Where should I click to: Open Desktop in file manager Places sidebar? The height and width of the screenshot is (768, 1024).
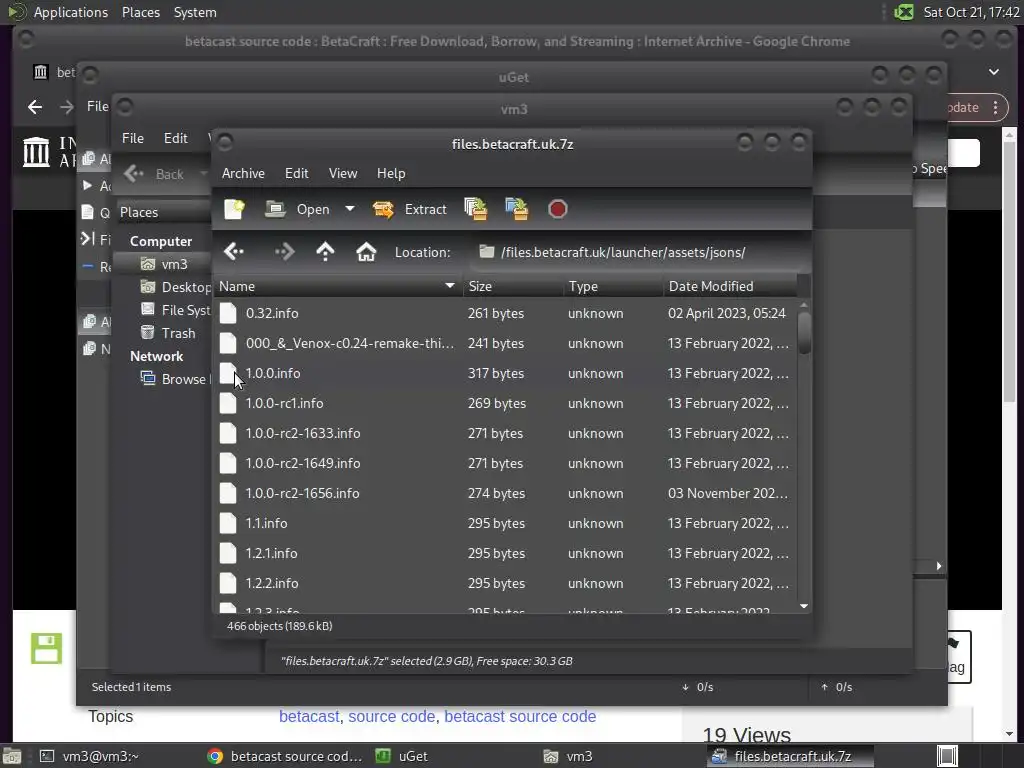[175, 287]
